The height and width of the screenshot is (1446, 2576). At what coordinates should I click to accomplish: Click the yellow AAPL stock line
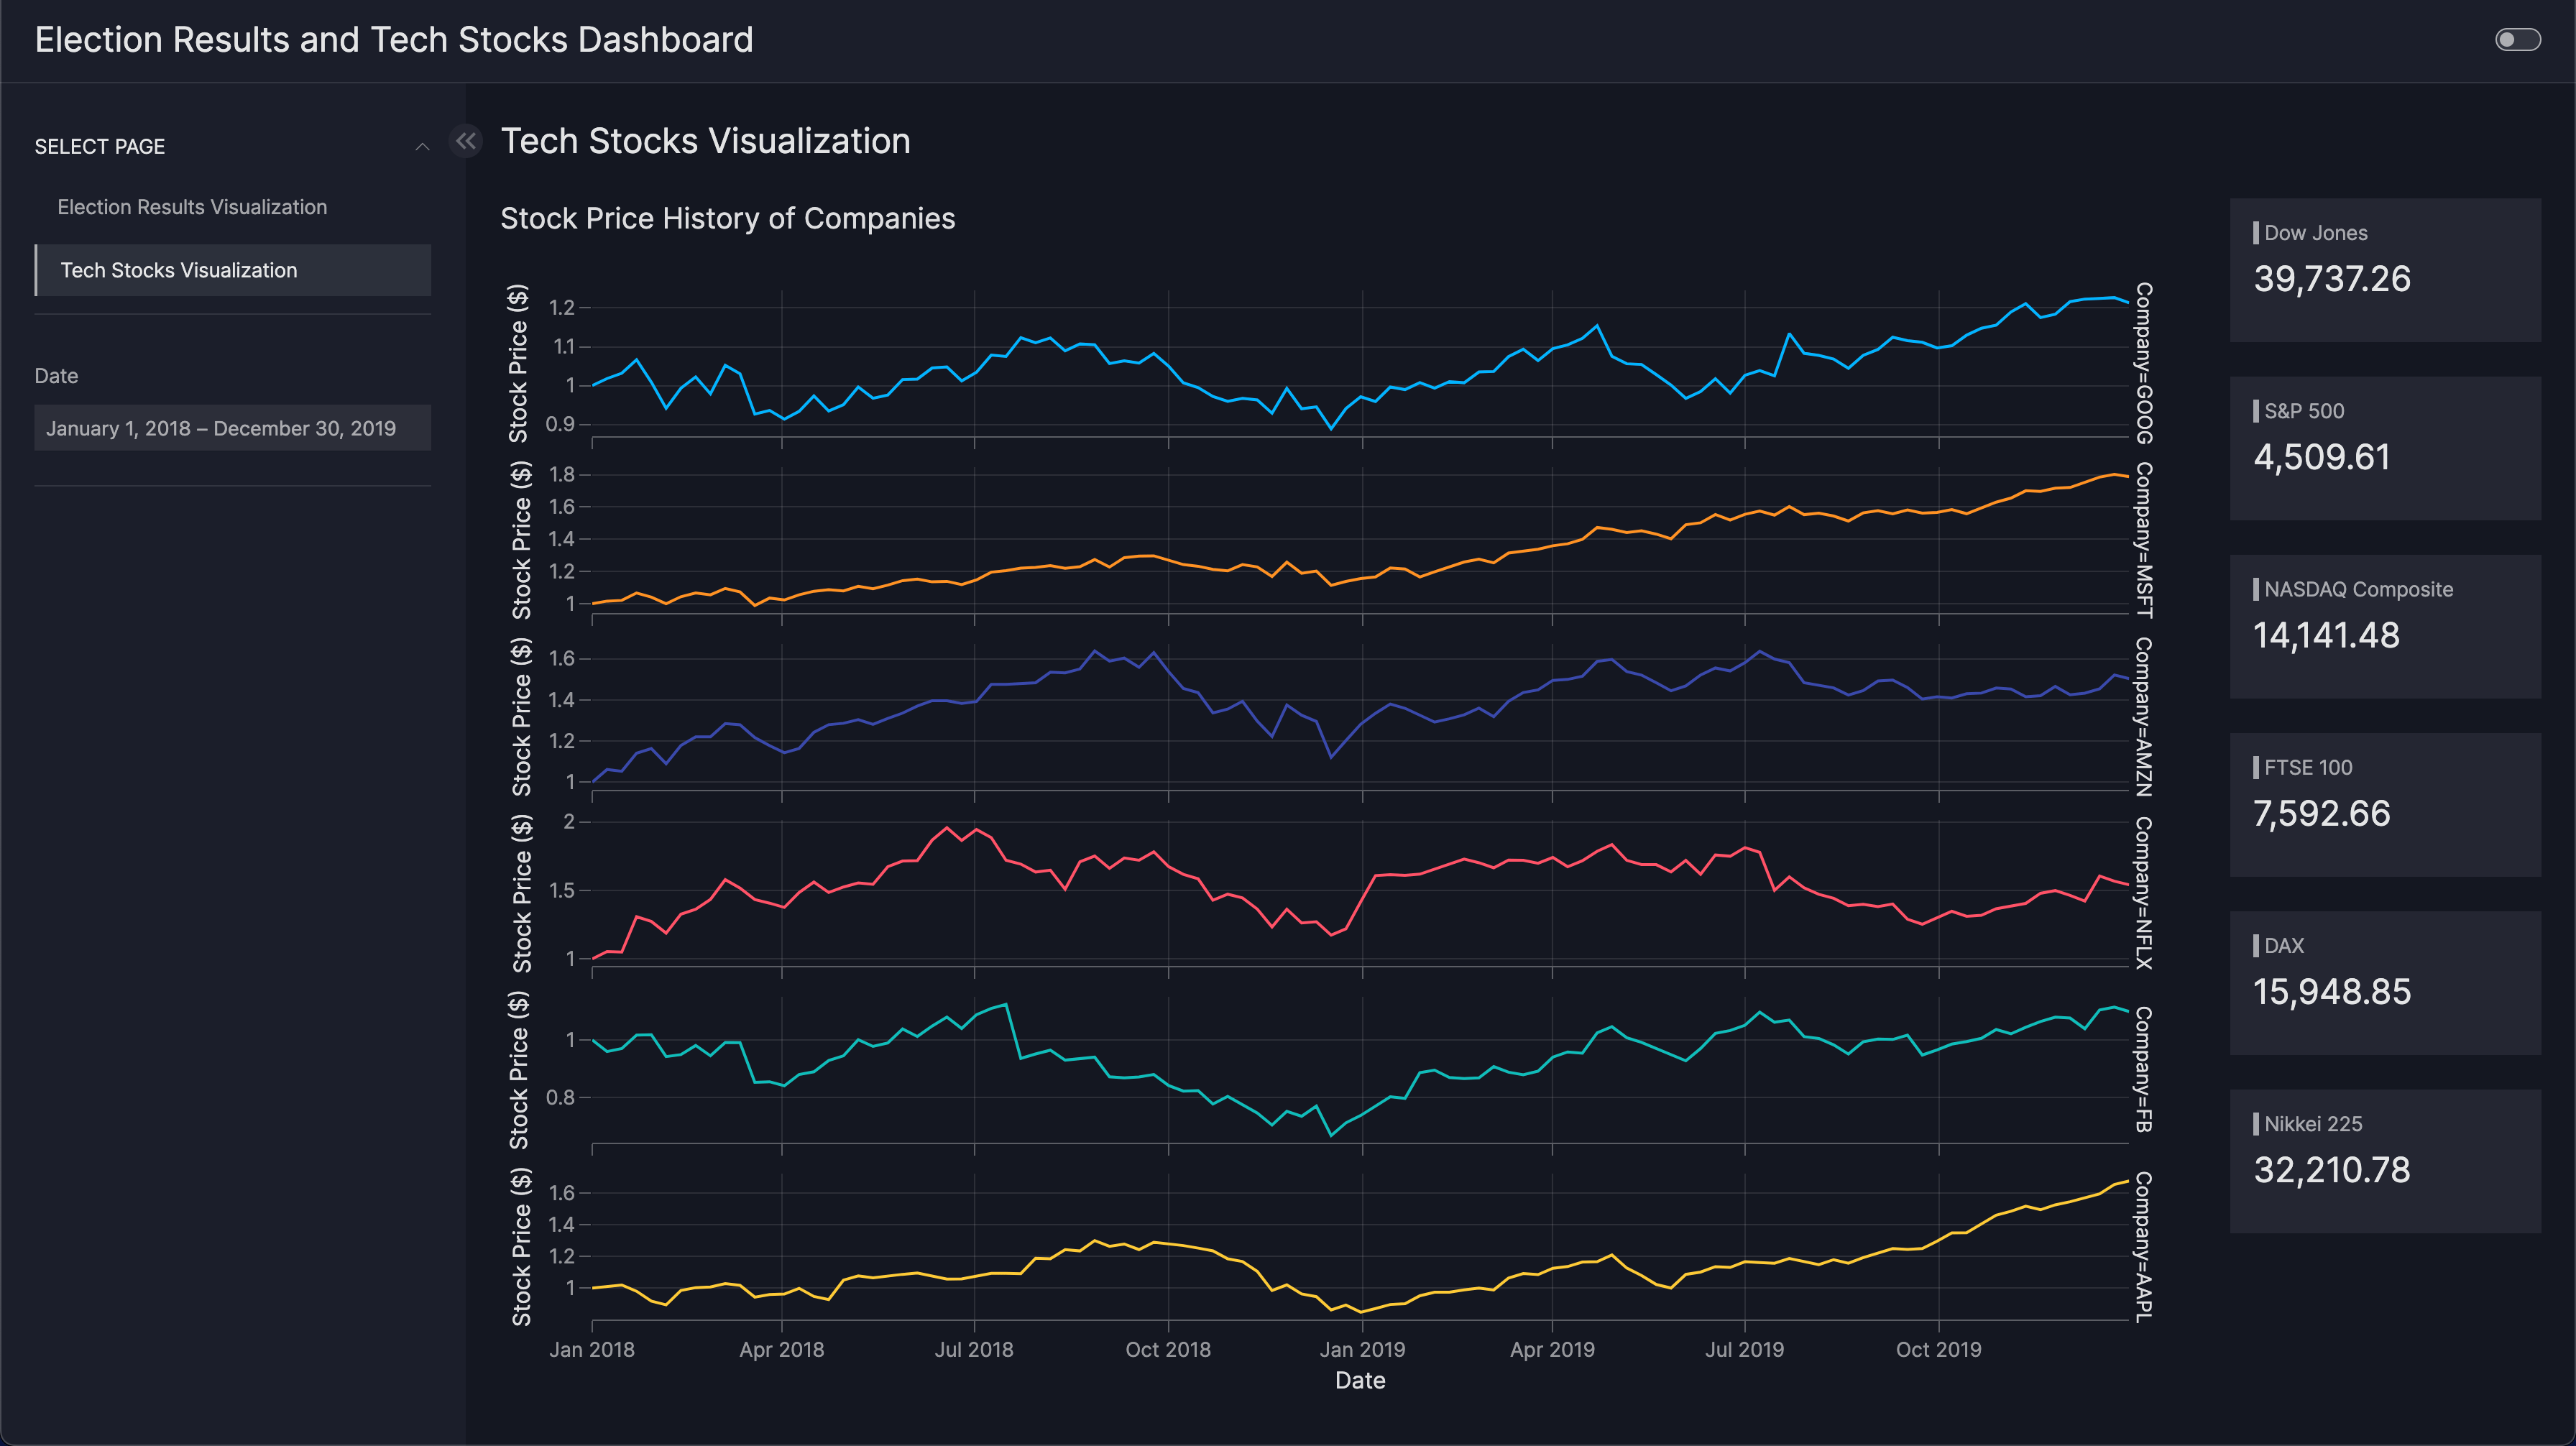pyautogui.click(x=1168, y=1243)
